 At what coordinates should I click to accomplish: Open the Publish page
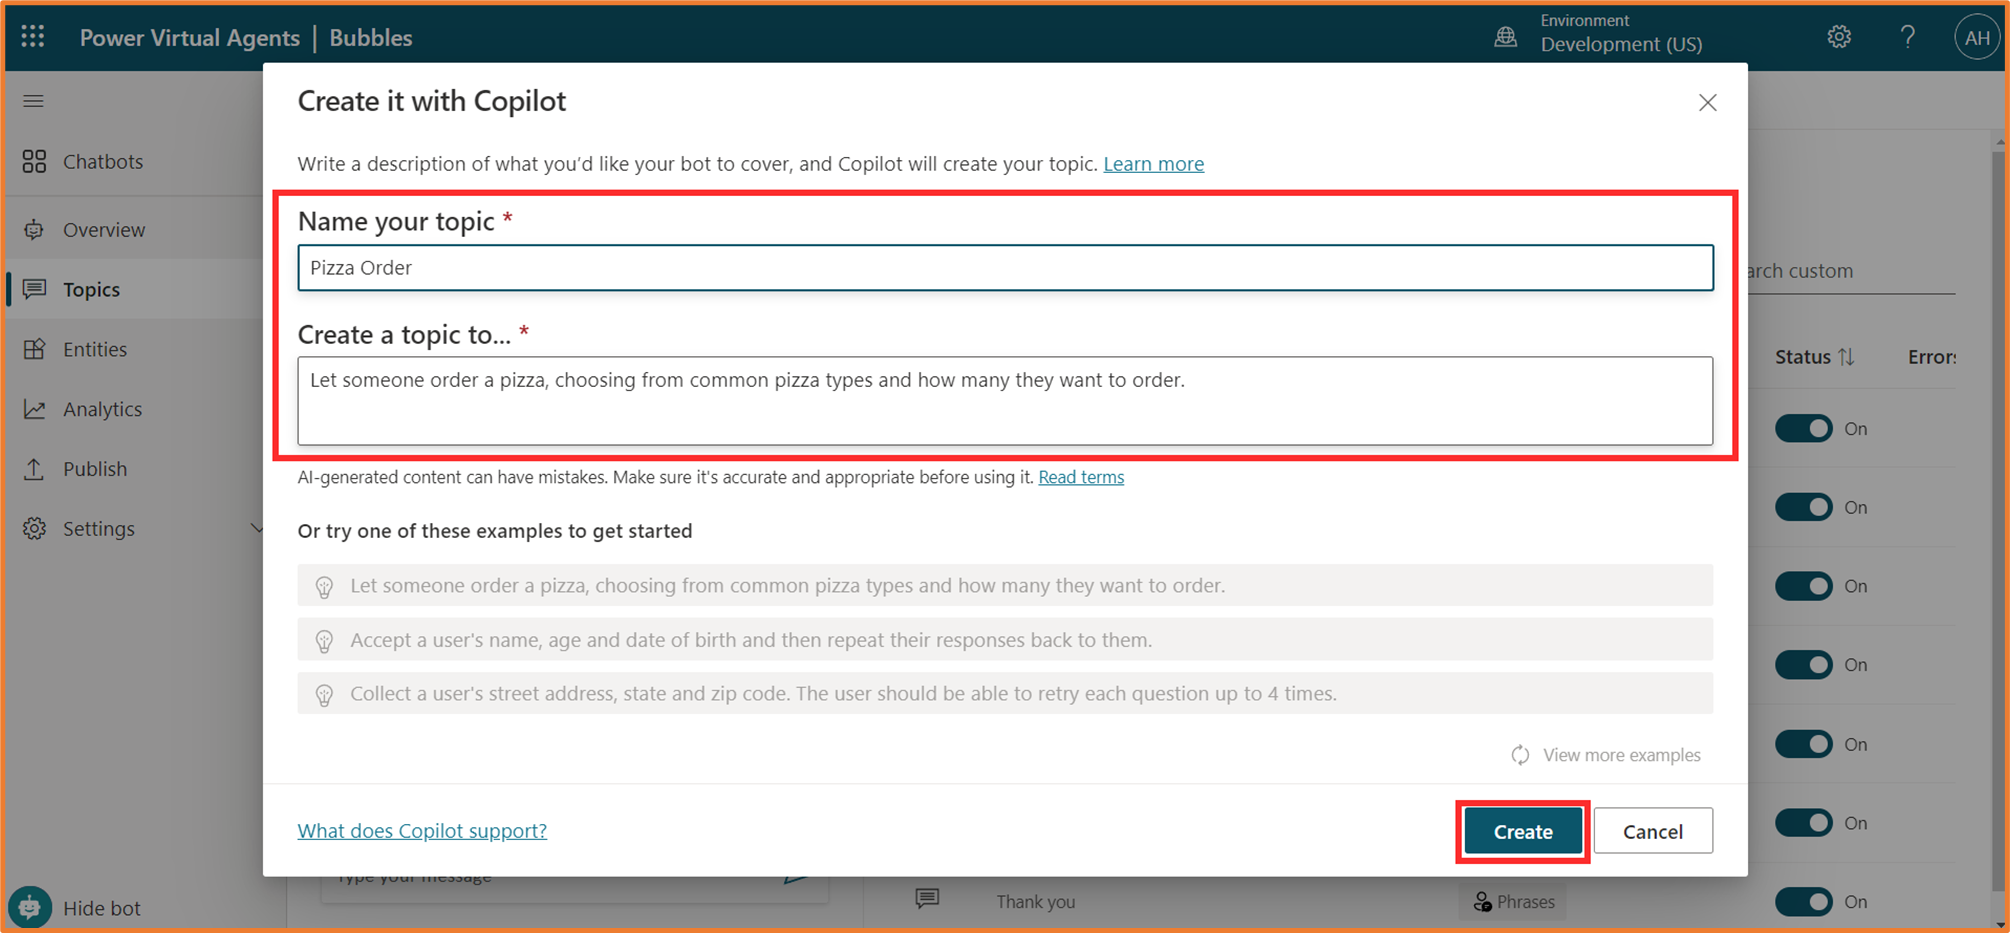pos(95,468)
